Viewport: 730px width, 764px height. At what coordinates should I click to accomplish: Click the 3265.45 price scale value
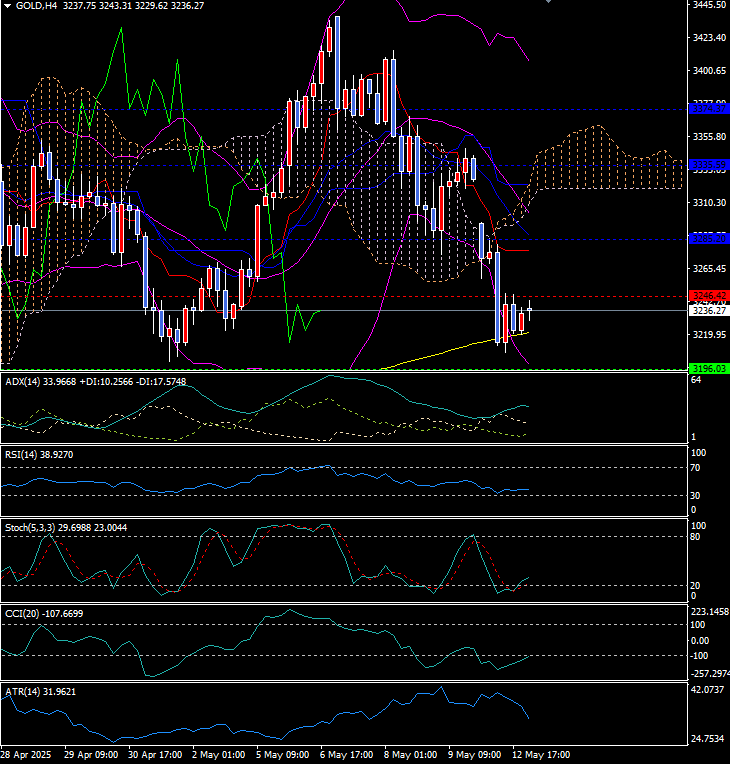click(x=709, y=268)
